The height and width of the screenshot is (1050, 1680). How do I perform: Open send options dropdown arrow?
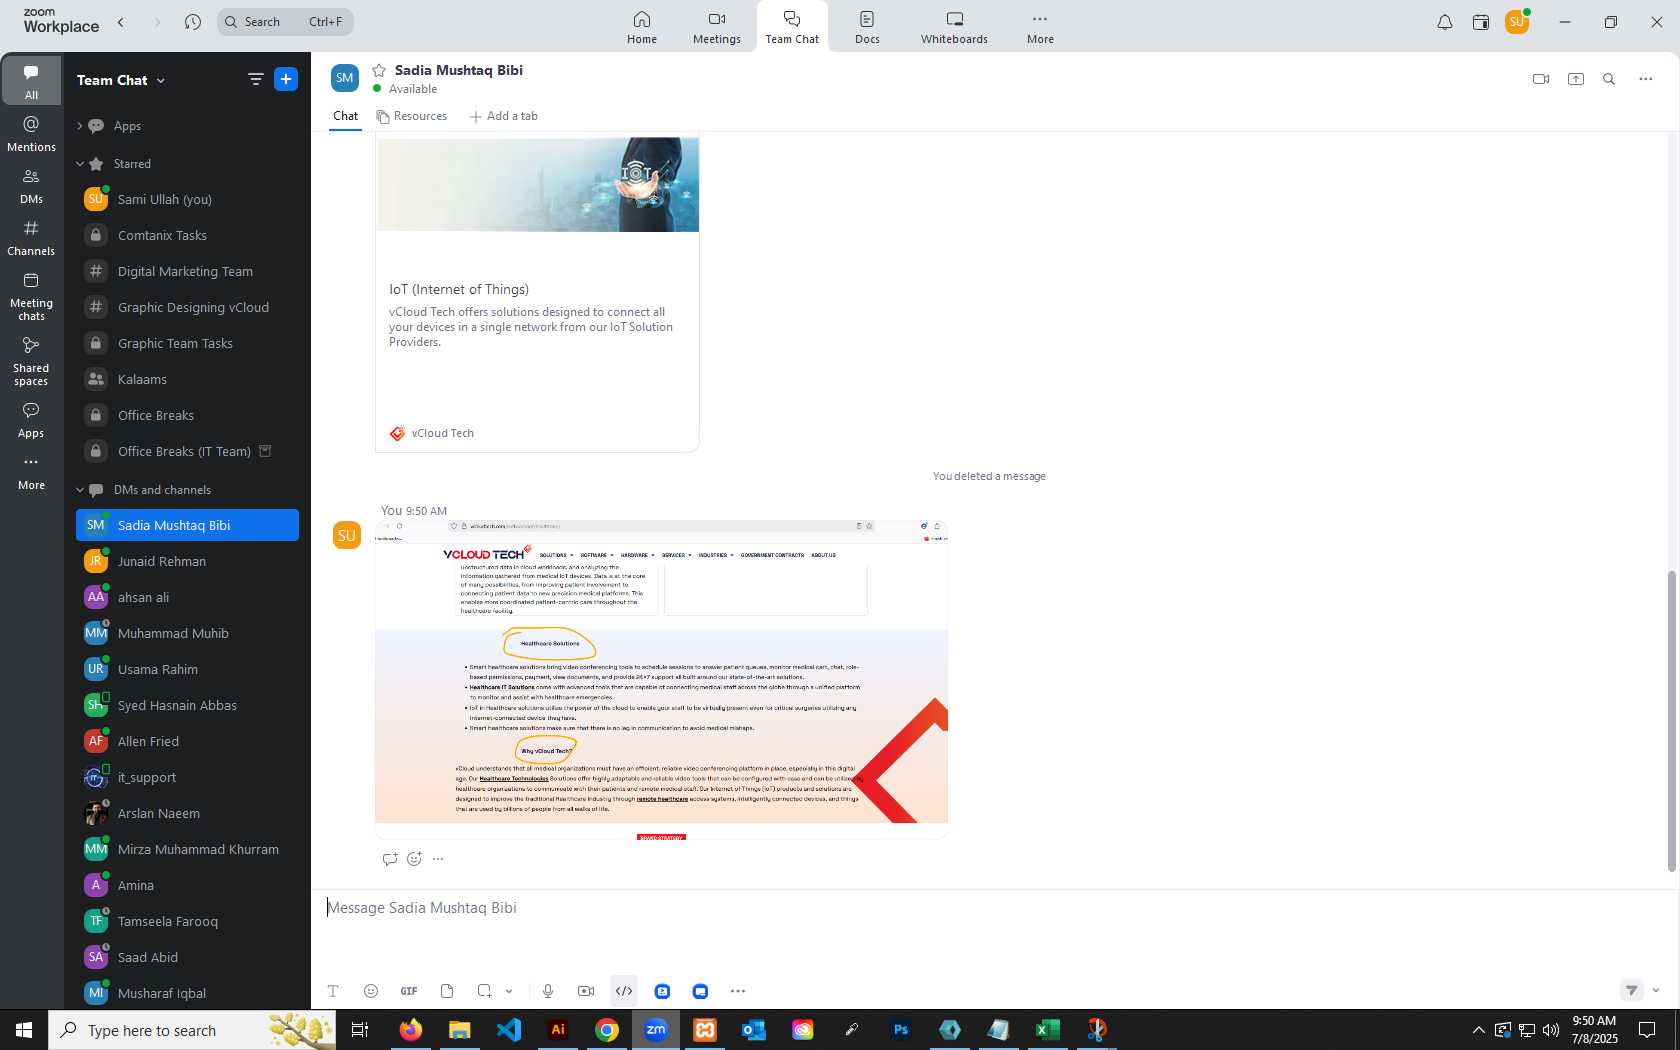(x=1656, y=990)
